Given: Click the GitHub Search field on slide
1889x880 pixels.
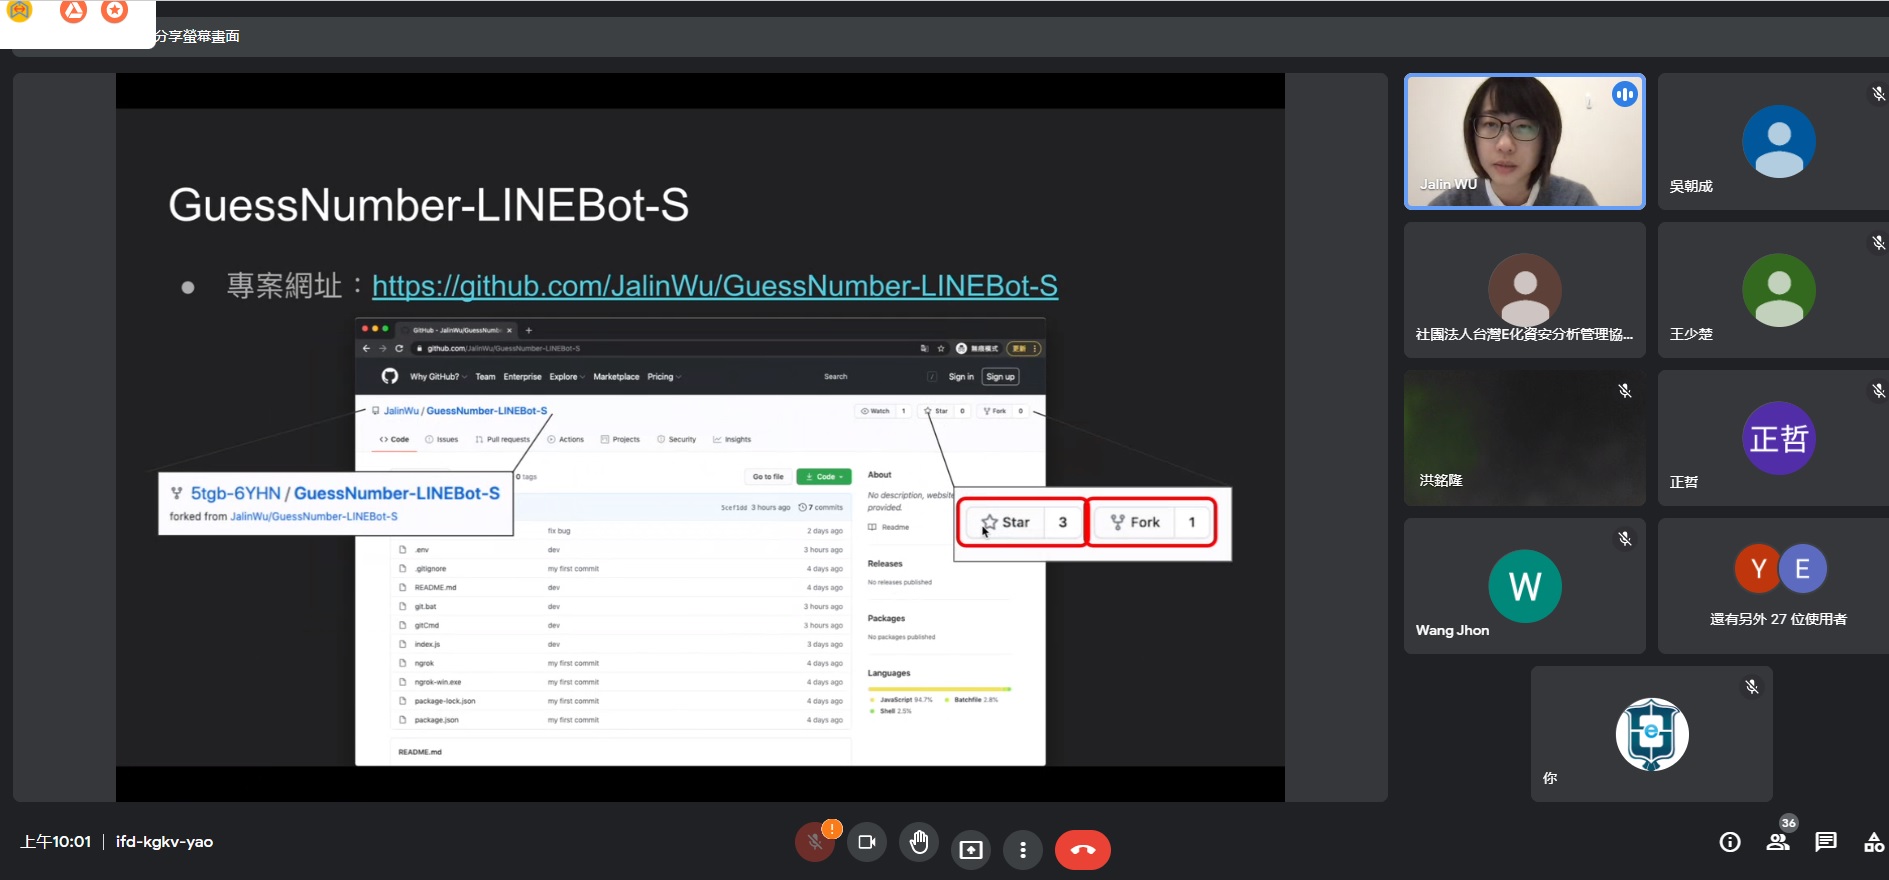Looking at the screenshot, I should [878, 377].
